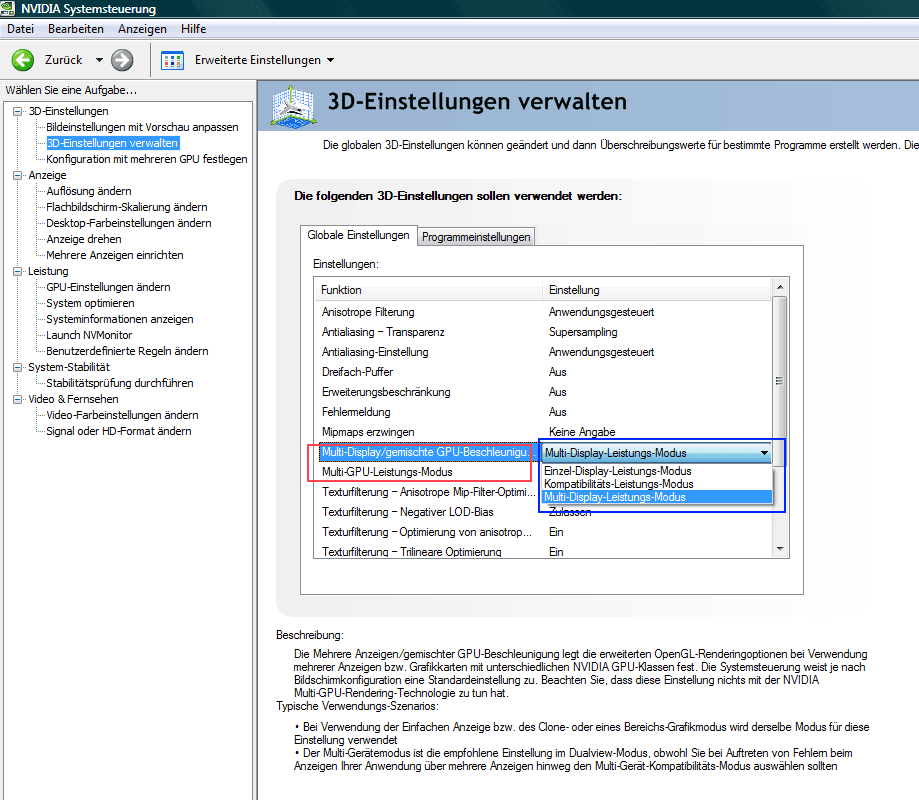Select the Antialiasing-Einstellung row
Viewport: 919px width, 800px height.
(542, 352)
